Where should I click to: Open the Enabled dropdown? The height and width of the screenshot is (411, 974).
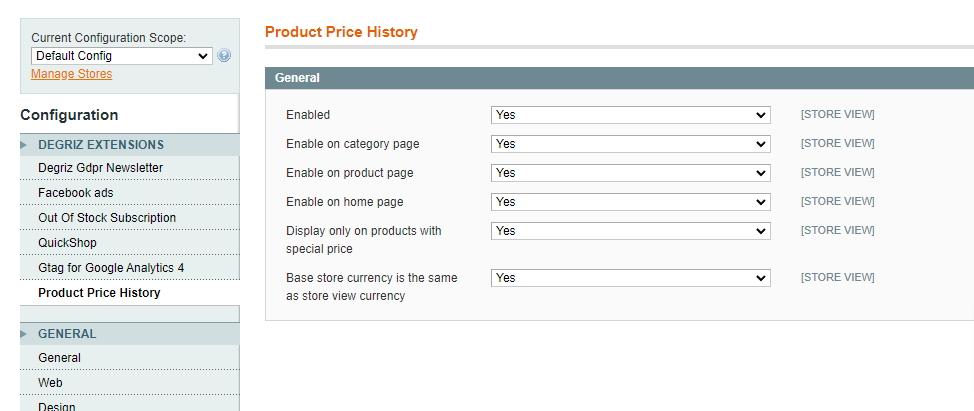pos(630,115)
